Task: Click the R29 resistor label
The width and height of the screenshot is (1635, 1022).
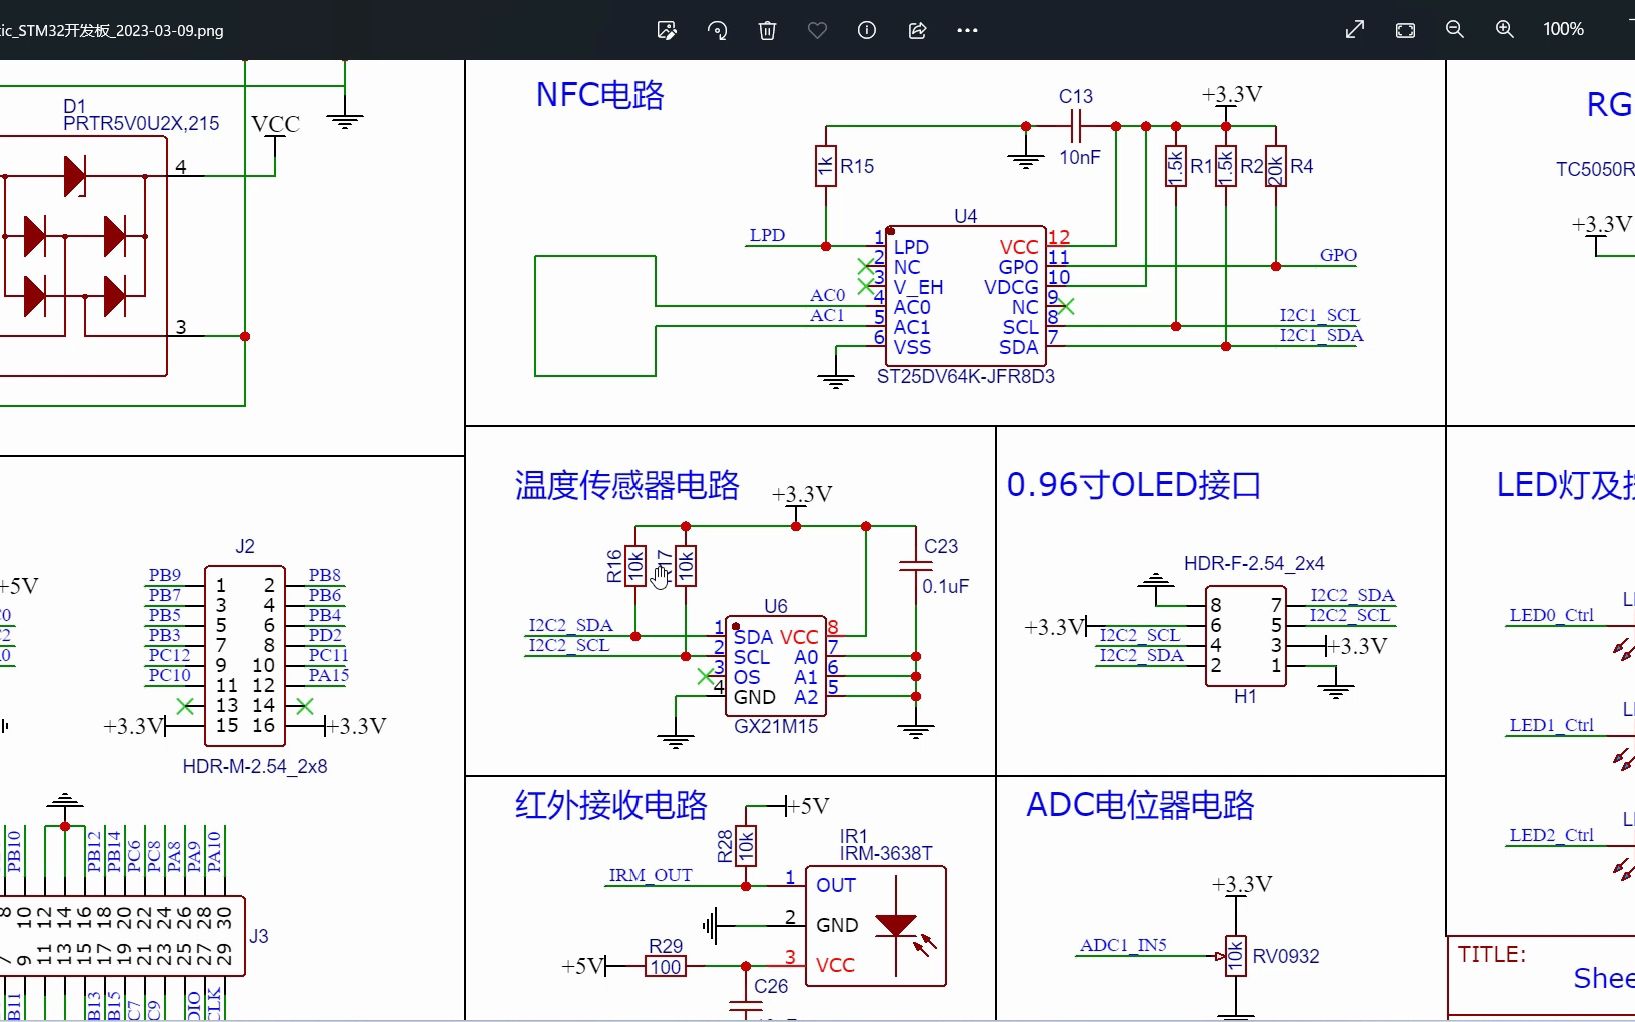Action: (666, 946)
